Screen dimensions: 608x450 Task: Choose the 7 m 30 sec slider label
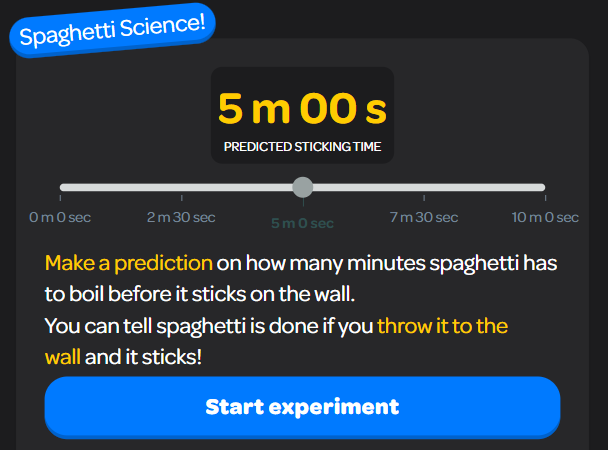click(x=423, y=217)
